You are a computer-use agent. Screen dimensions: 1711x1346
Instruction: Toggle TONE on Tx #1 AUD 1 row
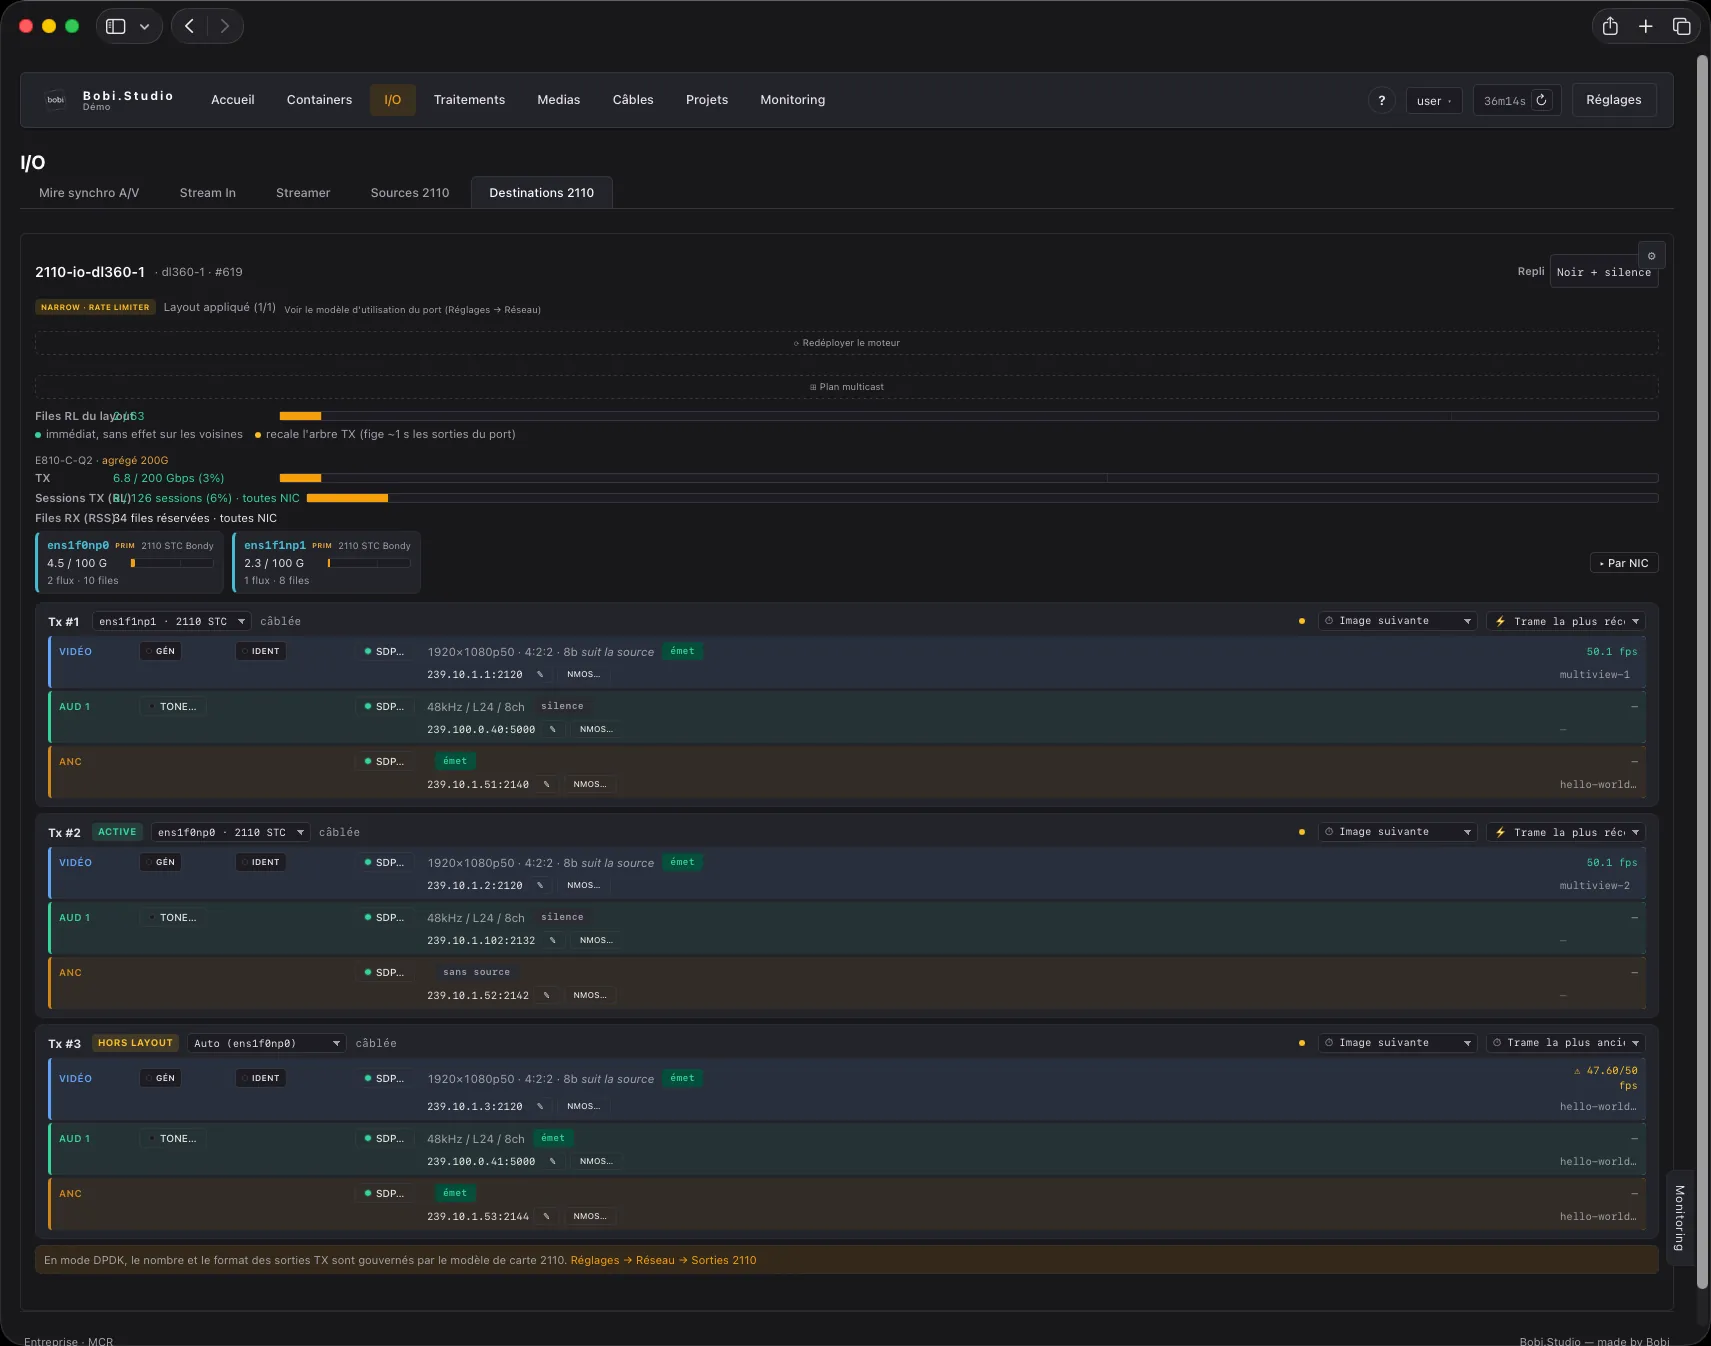173,707
